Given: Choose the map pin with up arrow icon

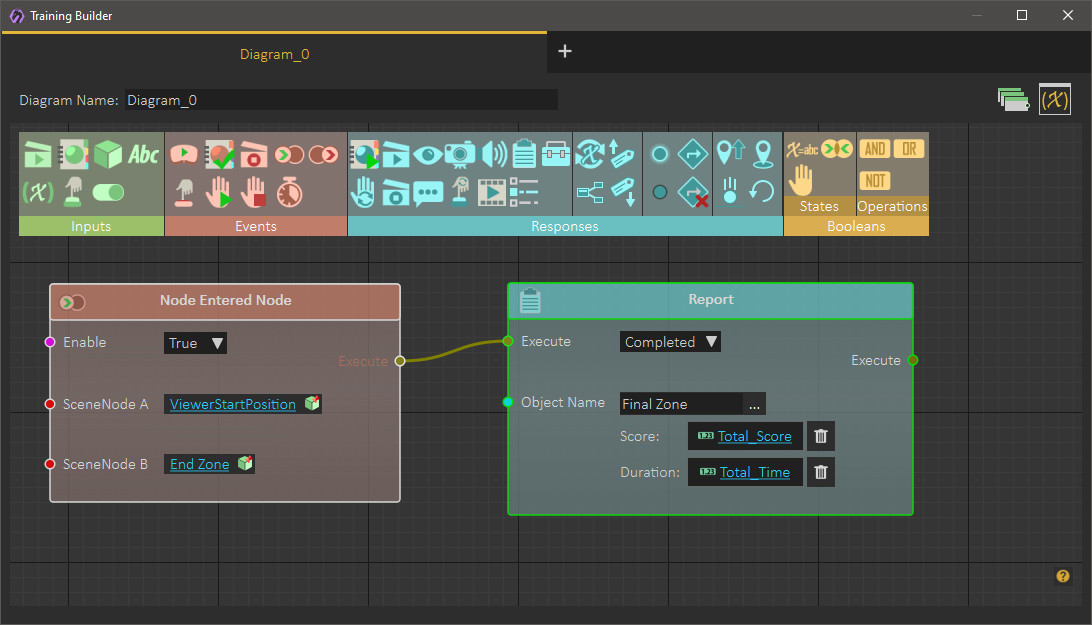Looking at the screenshot, I should pos(730,153).
